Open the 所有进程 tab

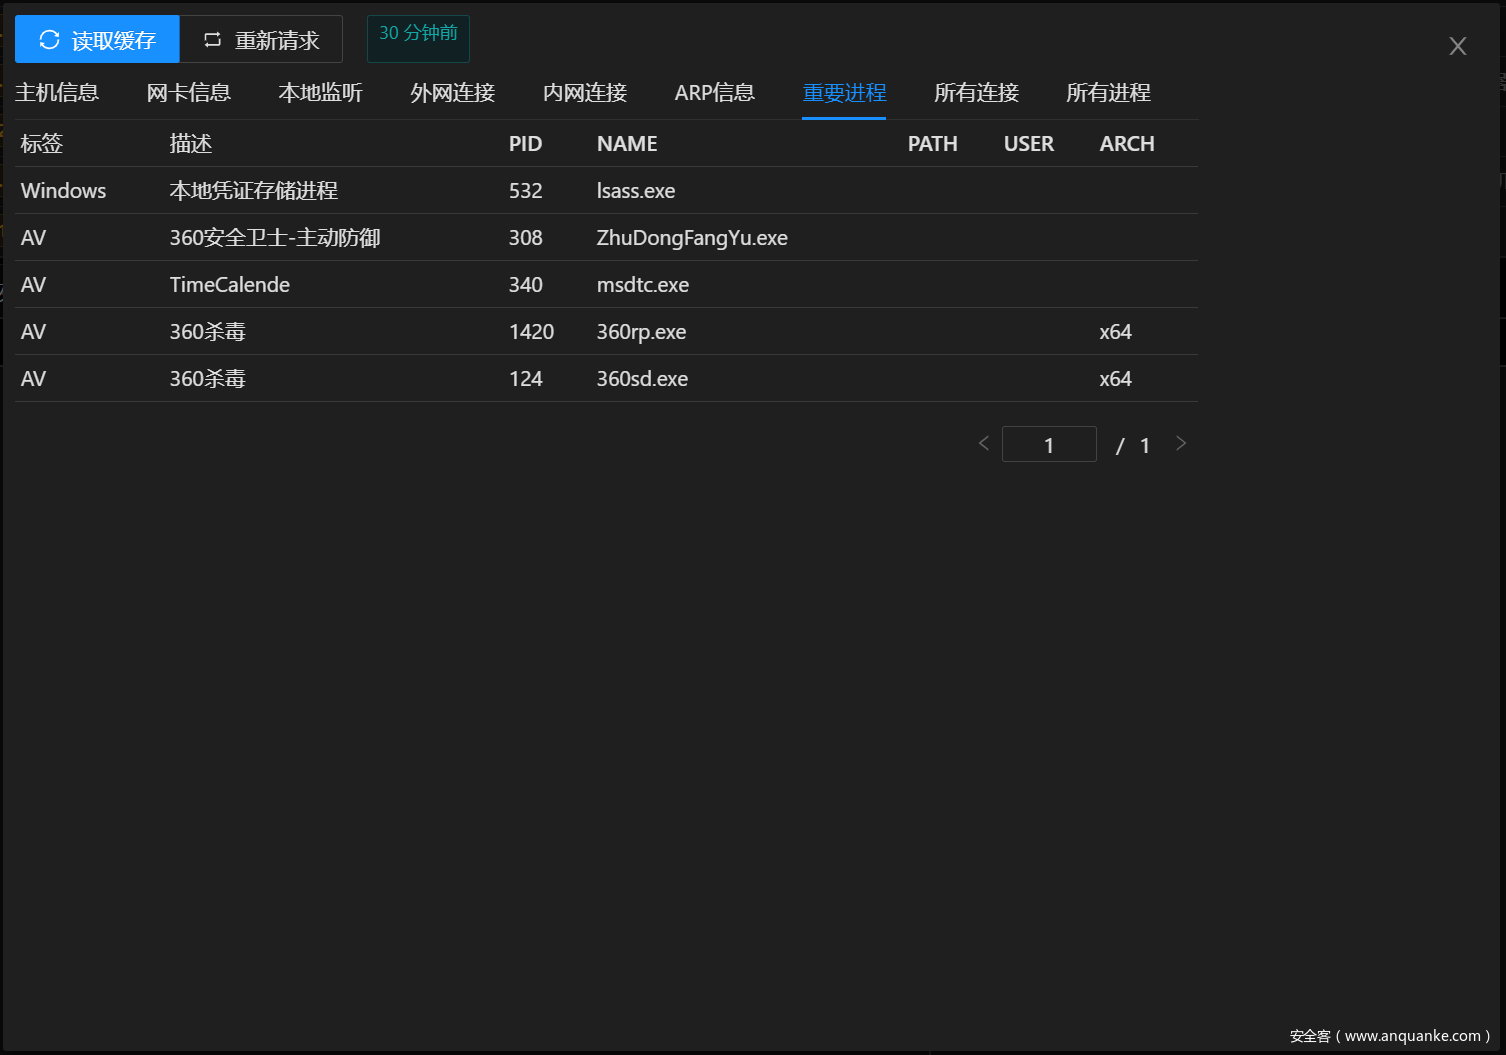point(1108,93)
